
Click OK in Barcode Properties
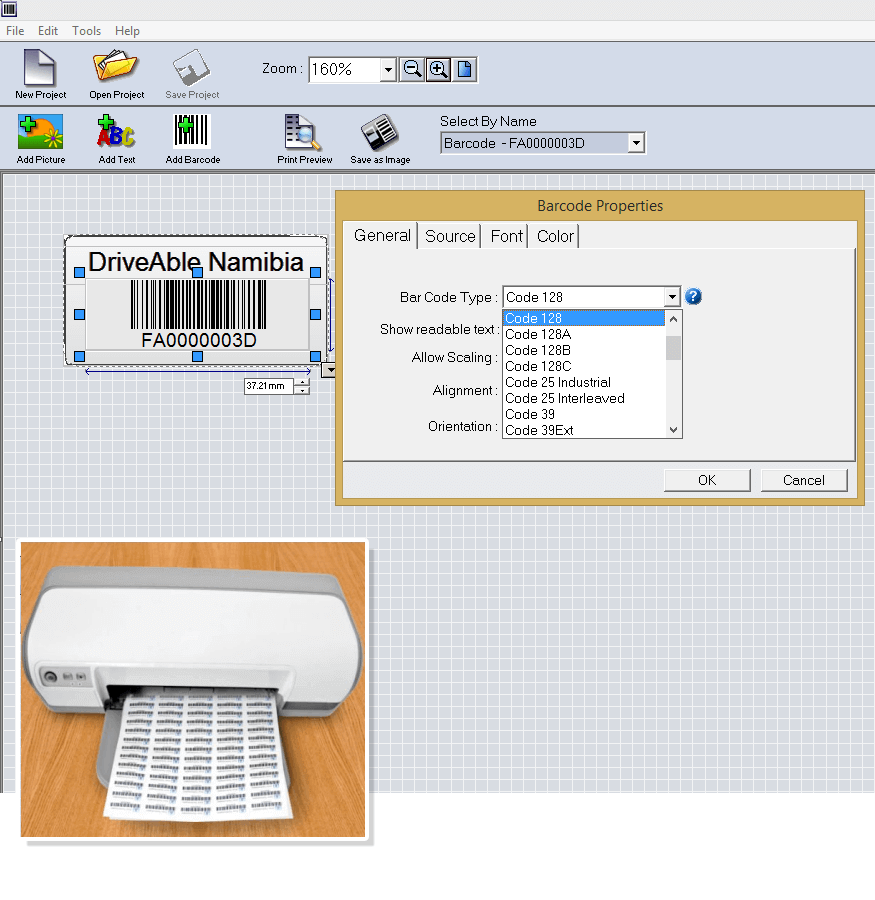707,480
